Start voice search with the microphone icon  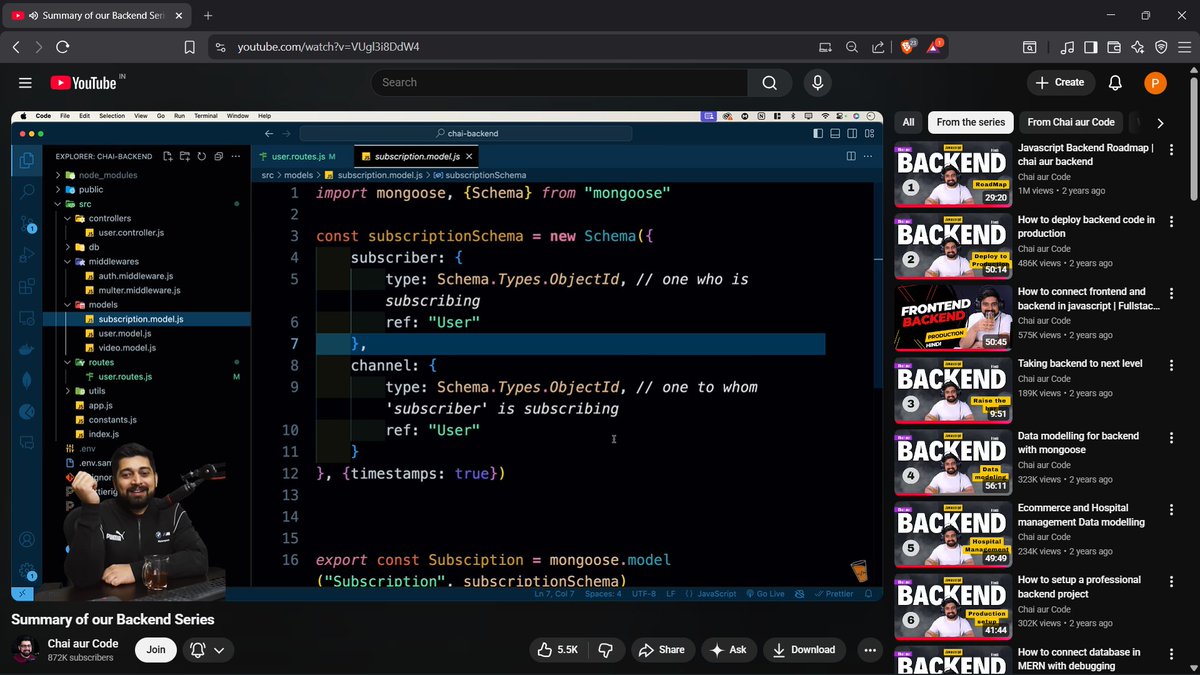(817, 83)
